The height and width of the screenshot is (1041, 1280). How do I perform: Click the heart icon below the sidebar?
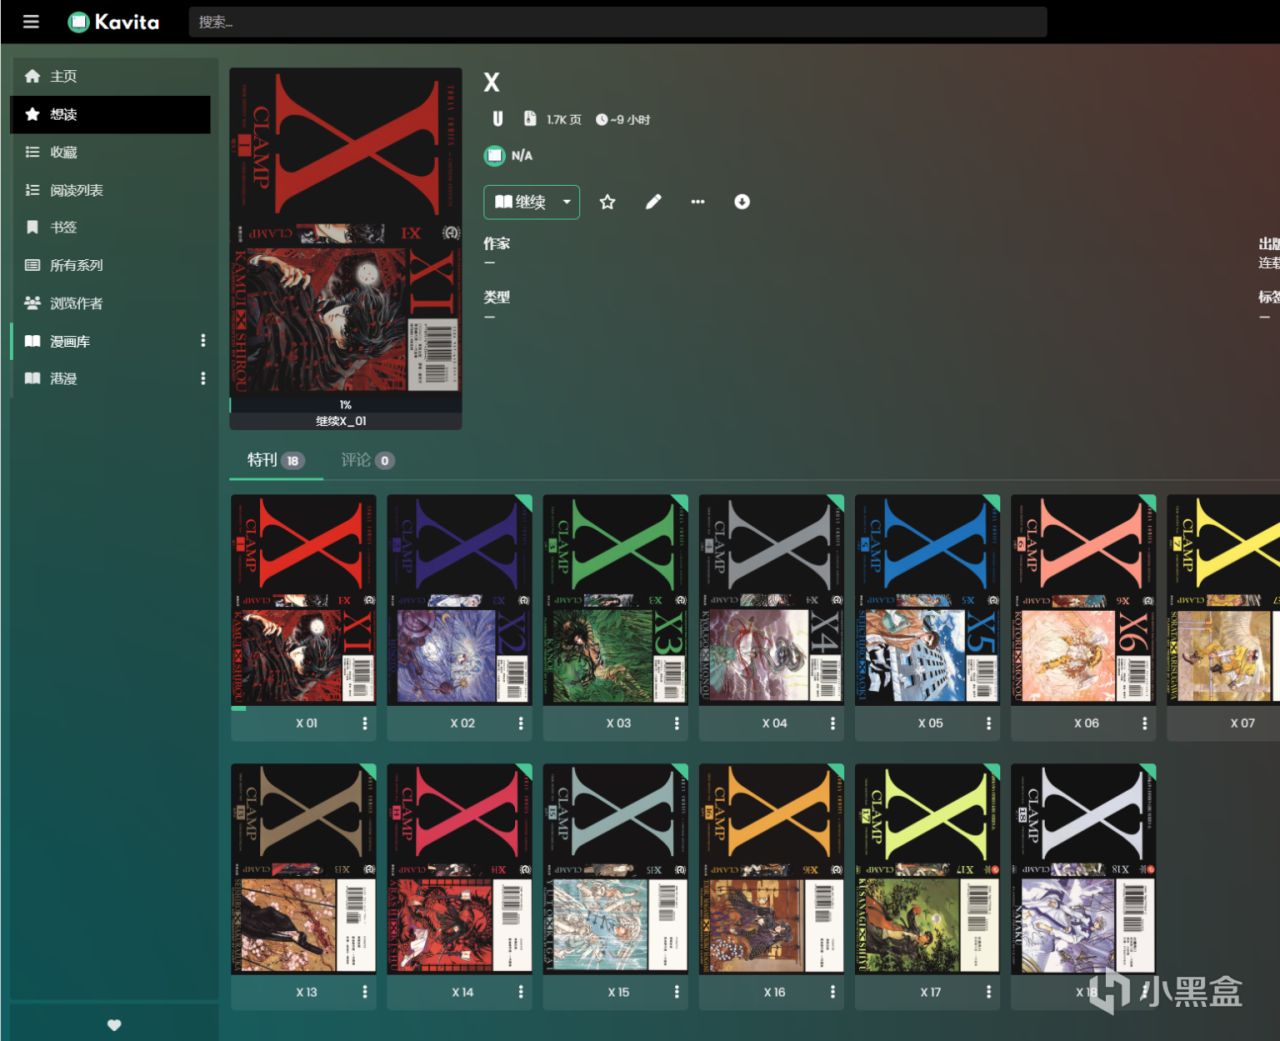[x=114, y=1025]
